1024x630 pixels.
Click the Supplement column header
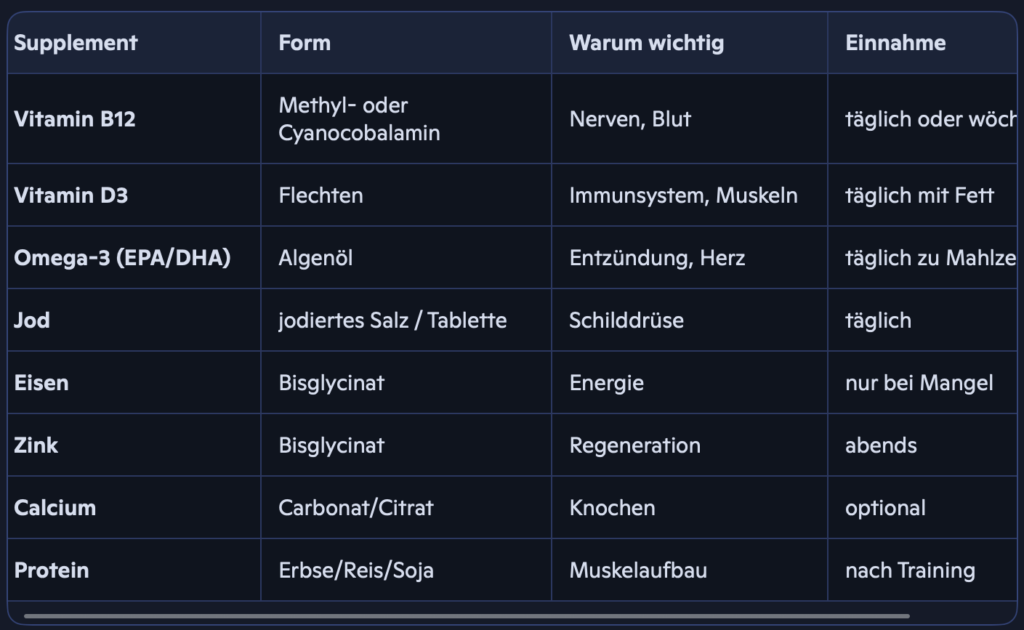[x=76, y=43]
